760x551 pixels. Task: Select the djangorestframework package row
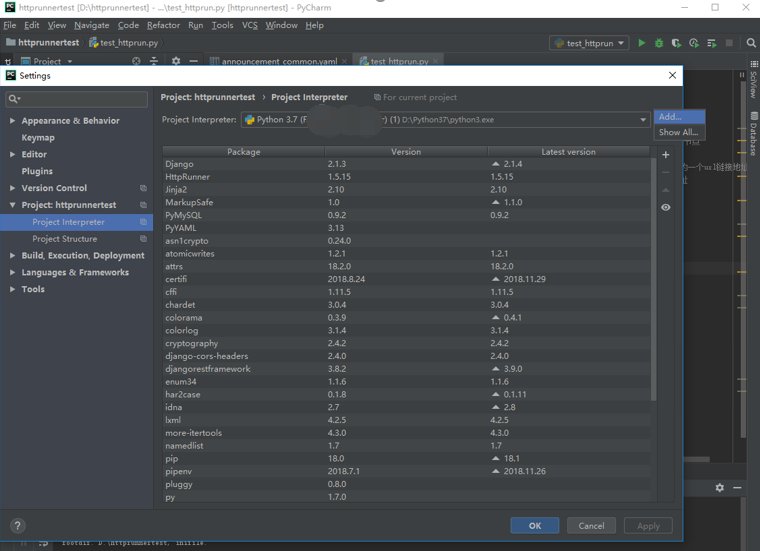point(406,369)
